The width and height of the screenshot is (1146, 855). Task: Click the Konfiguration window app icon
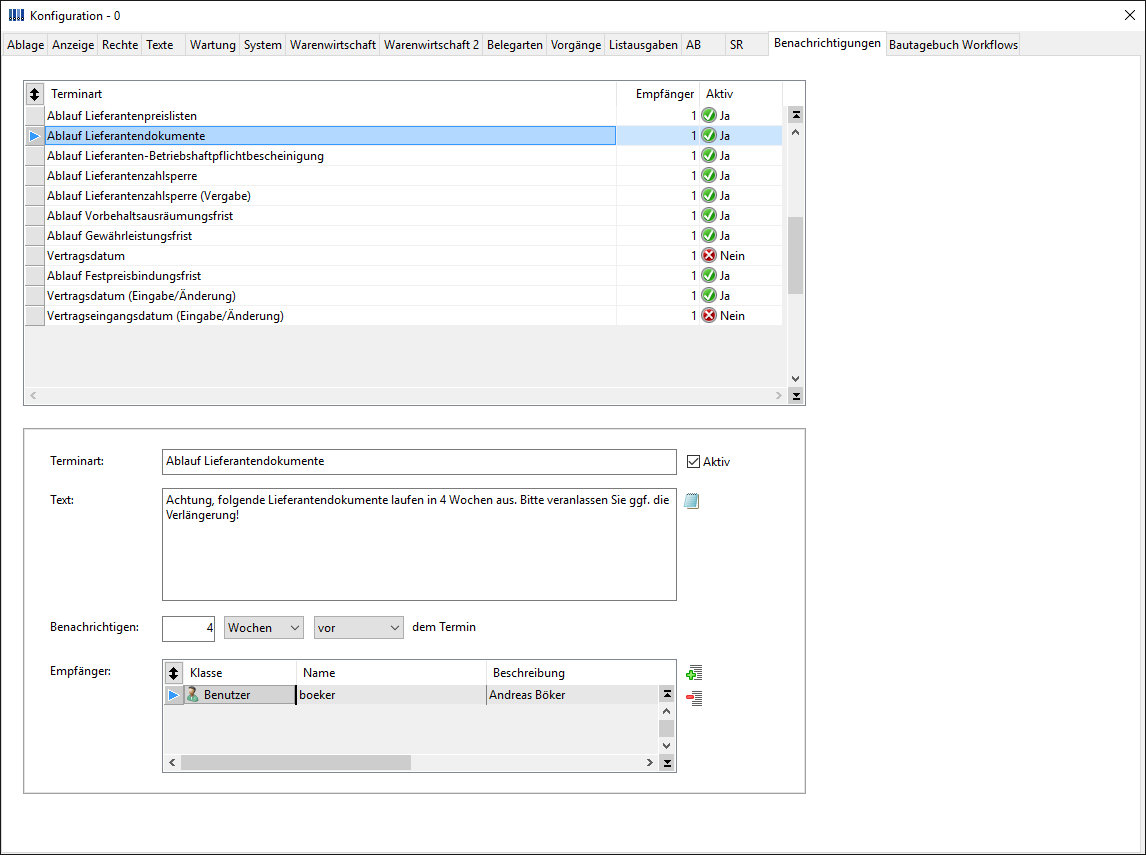16,15
